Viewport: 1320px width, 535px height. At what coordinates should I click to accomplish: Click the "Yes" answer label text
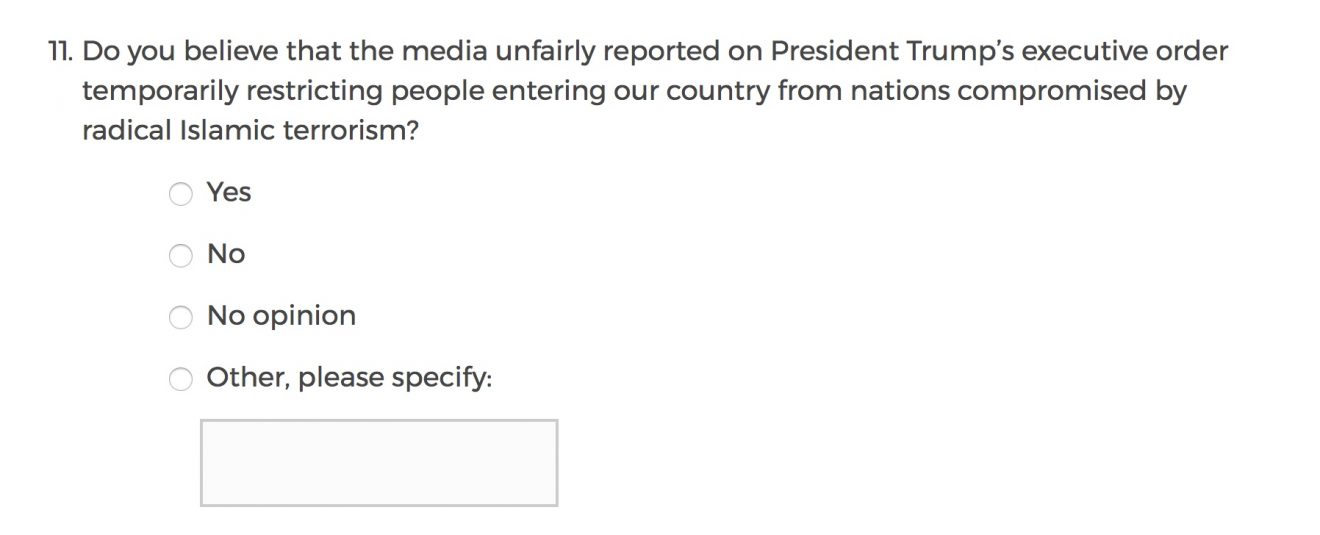229,192
